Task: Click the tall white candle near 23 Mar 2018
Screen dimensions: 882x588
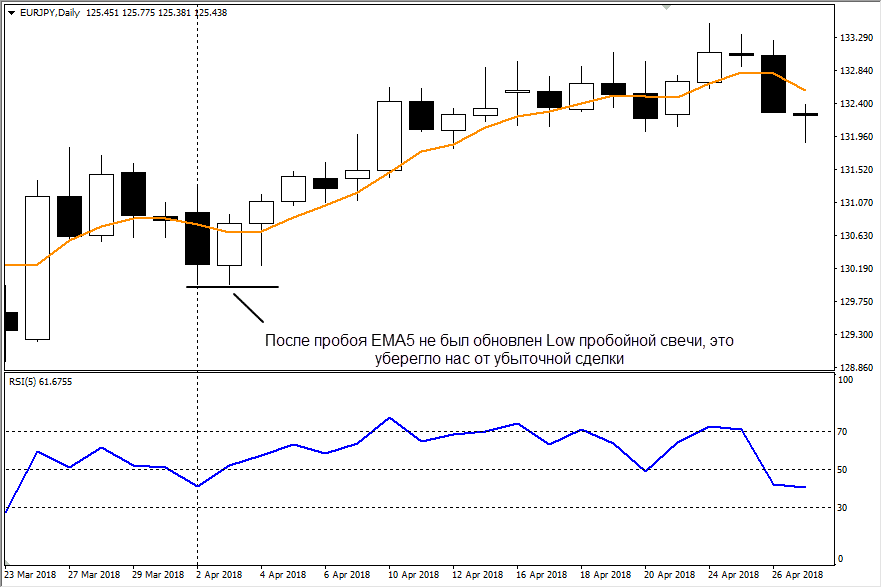Action: tap(37, 267)
